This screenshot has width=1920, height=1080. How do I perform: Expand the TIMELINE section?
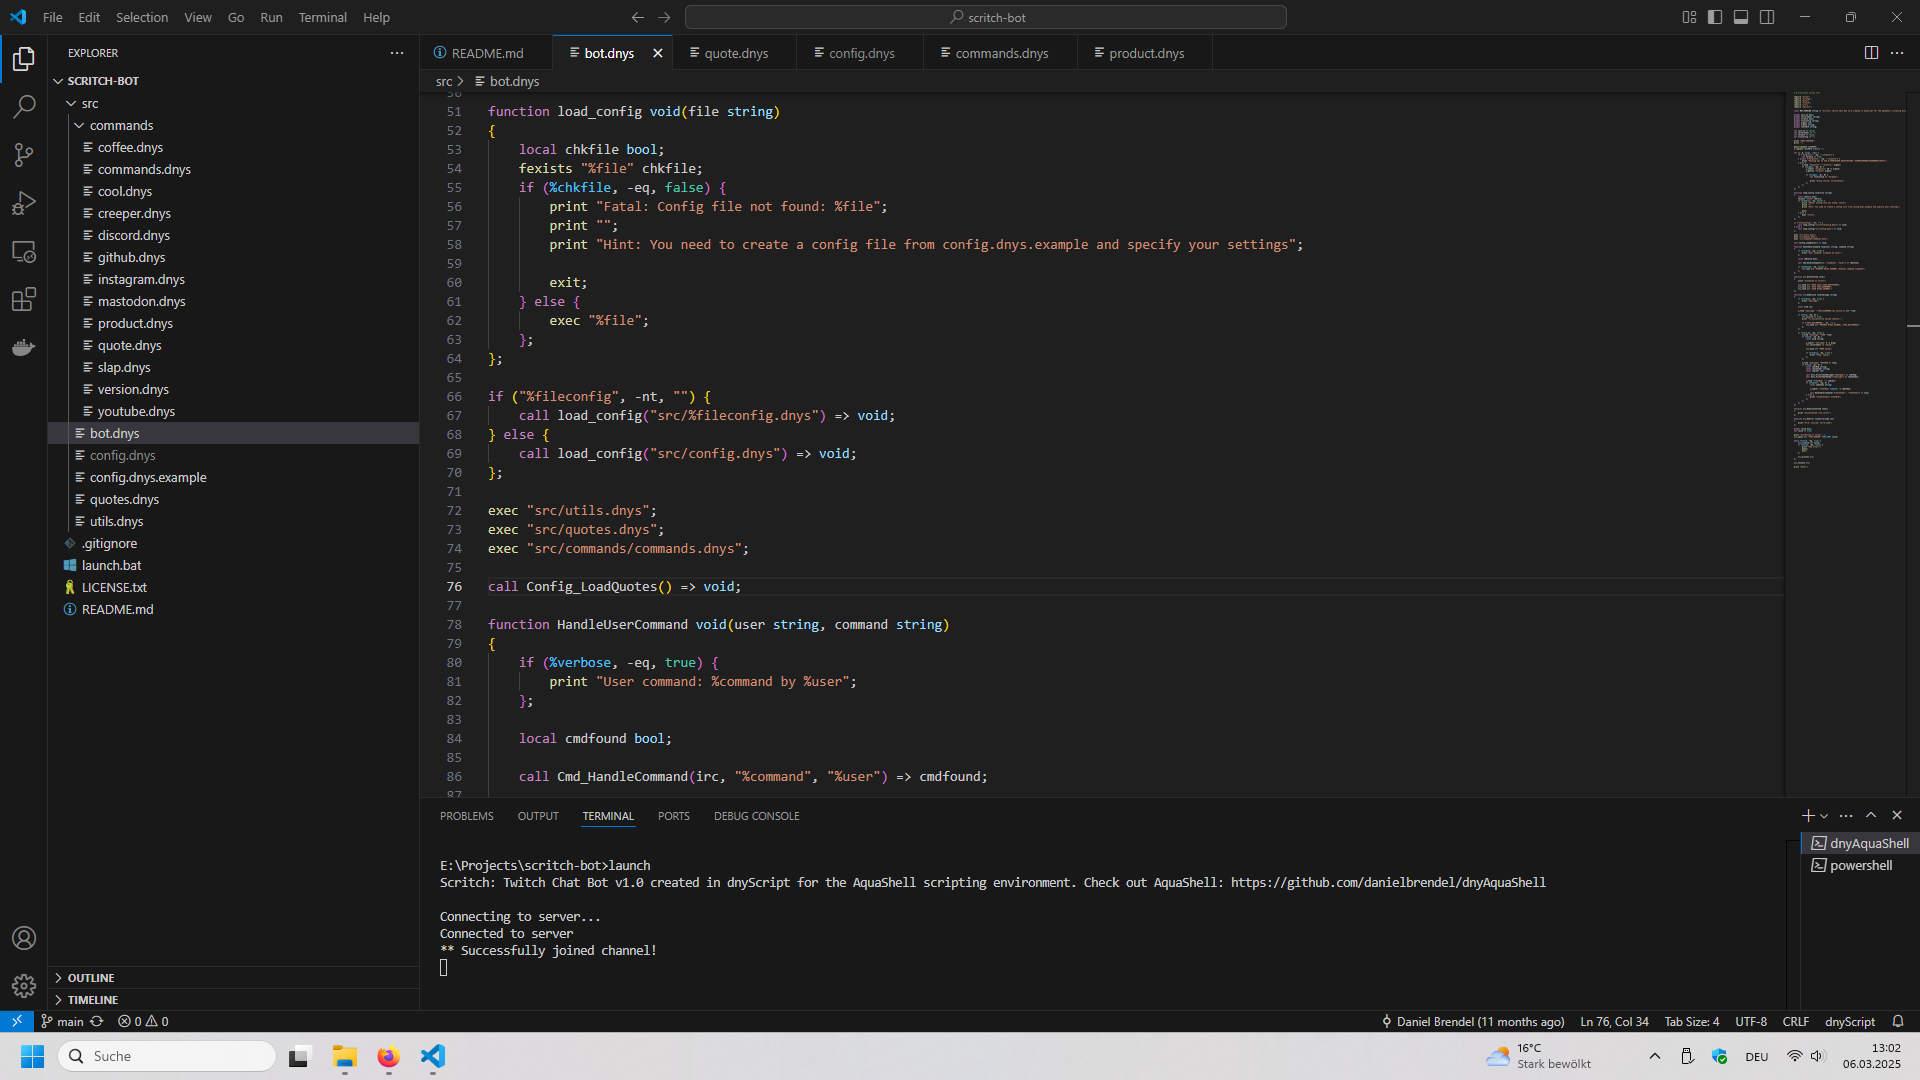pos(233,1000)
